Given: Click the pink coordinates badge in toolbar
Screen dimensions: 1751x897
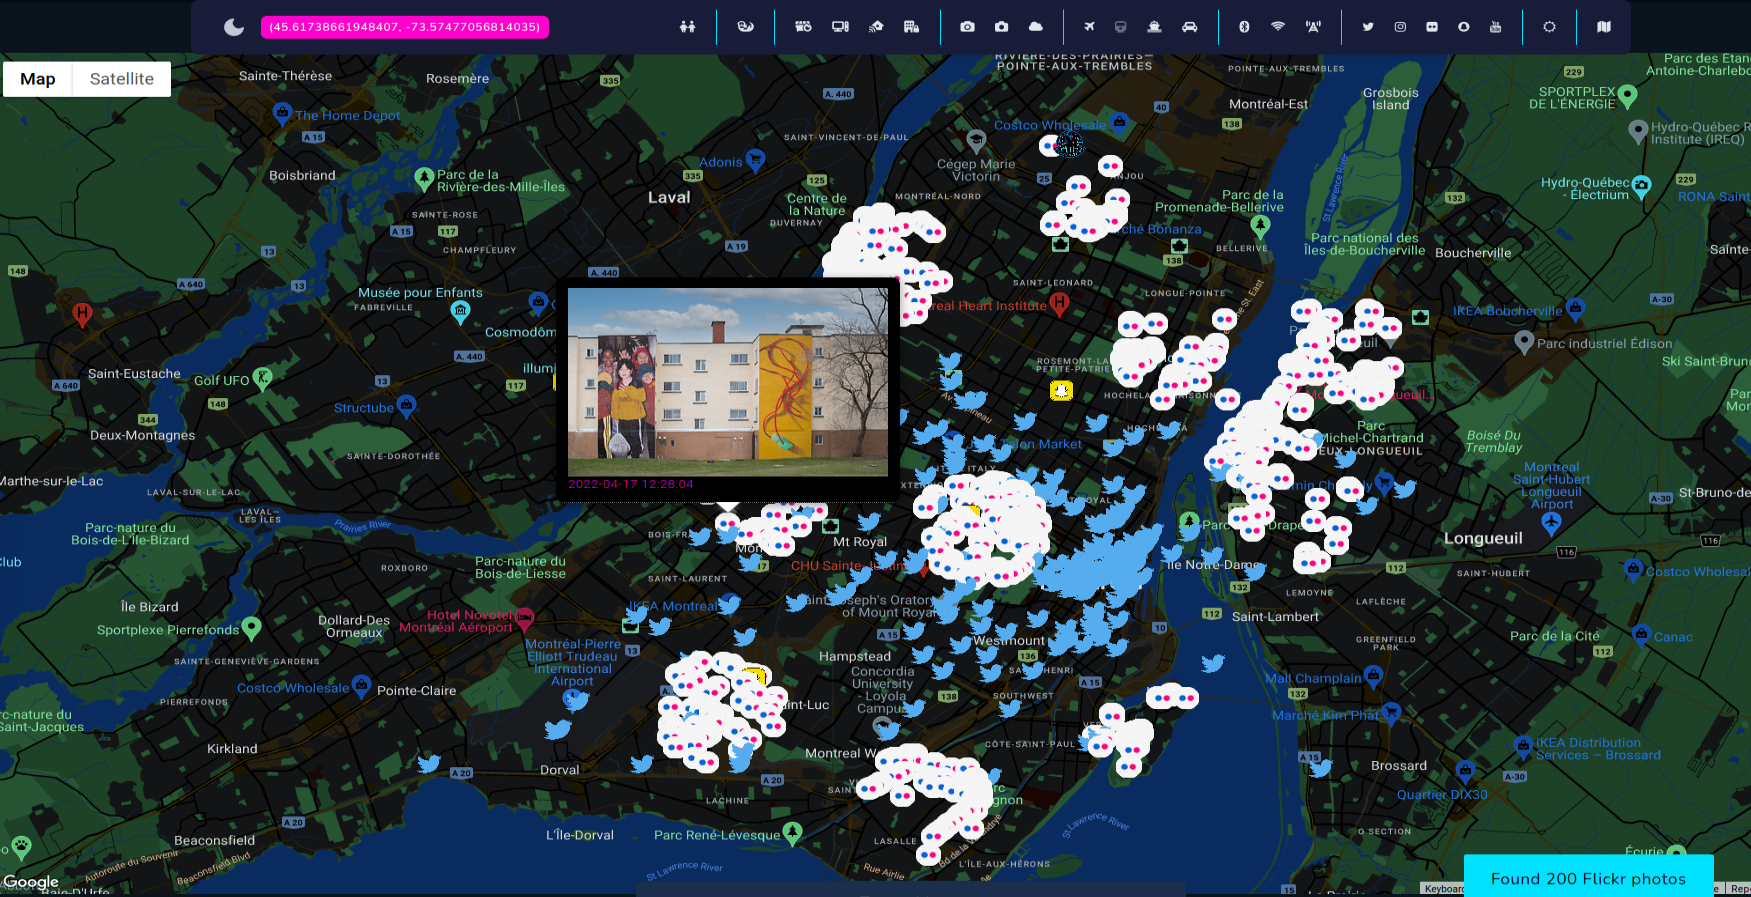Looking at the screenshot, I should 405,27.
